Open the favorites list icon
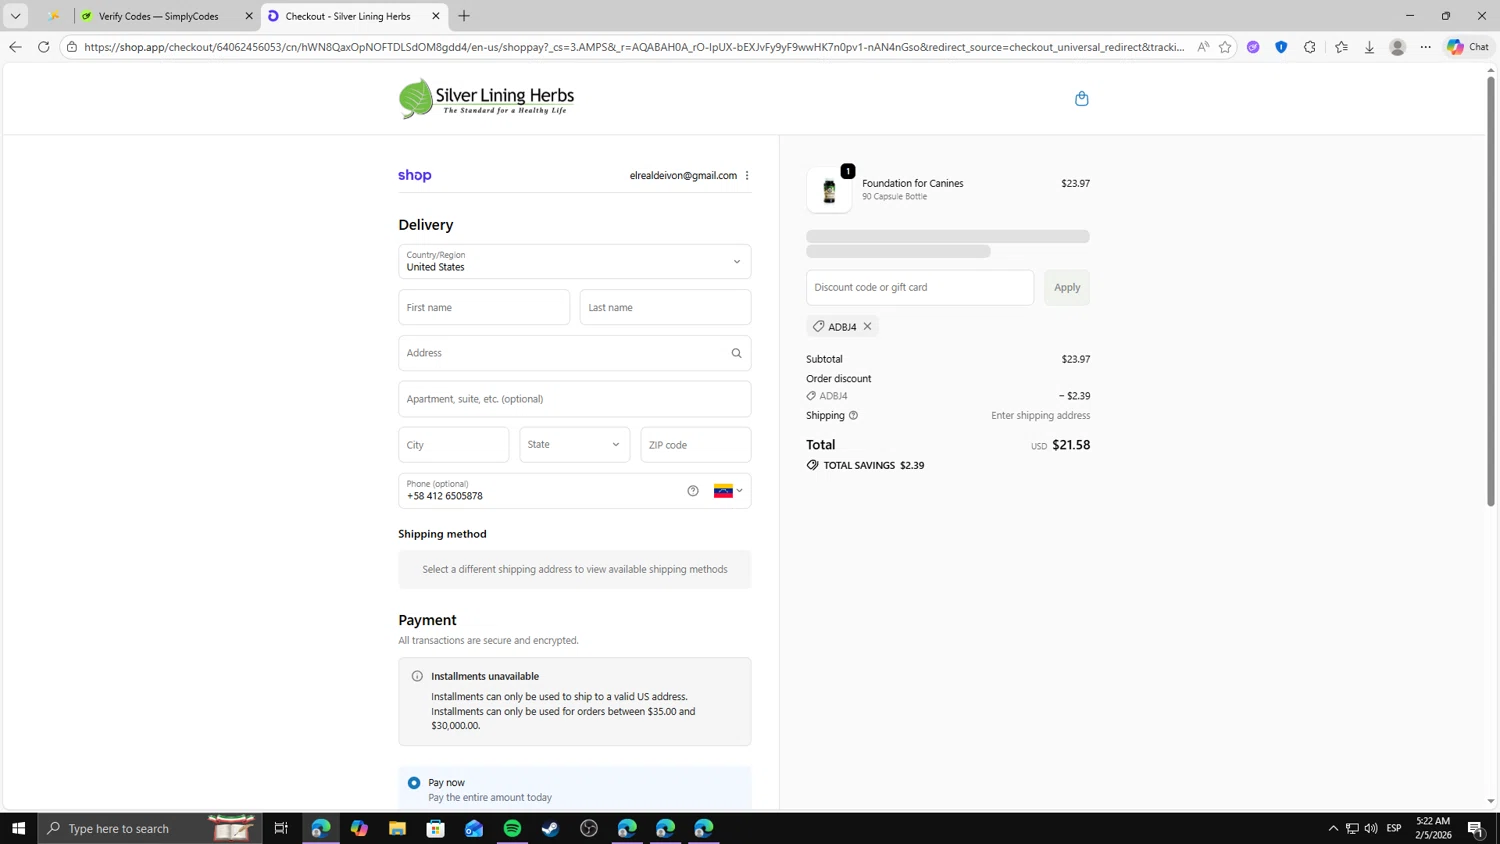 pos(1341,47)
